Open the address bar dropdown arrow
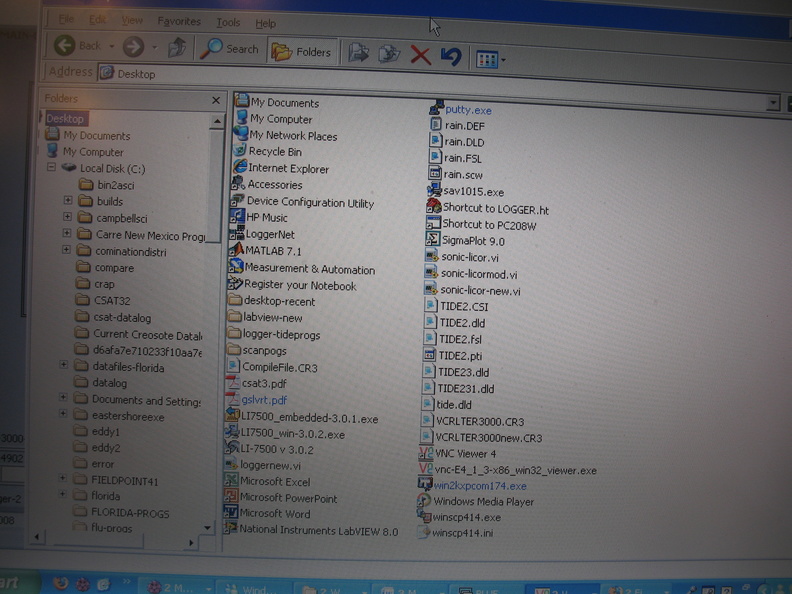The image size is (792, 594). point(772,103)
